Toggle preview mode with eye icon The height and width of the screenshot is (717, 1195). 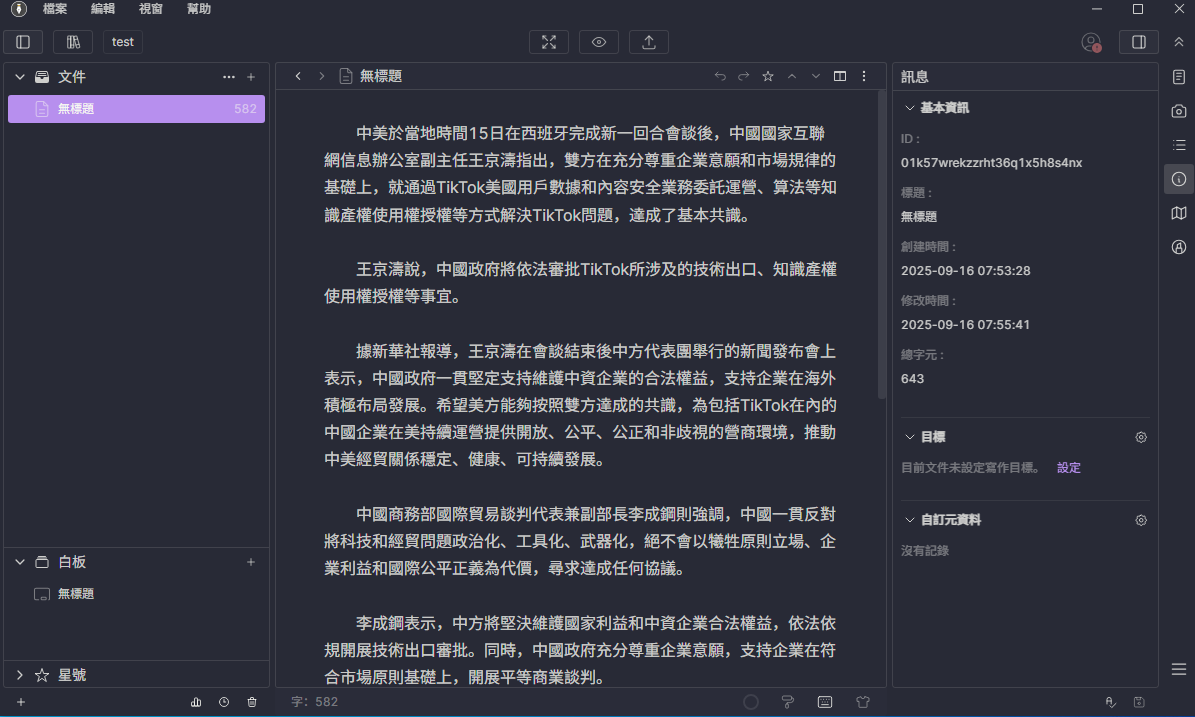pyautogui.click(x=599, y=42)
